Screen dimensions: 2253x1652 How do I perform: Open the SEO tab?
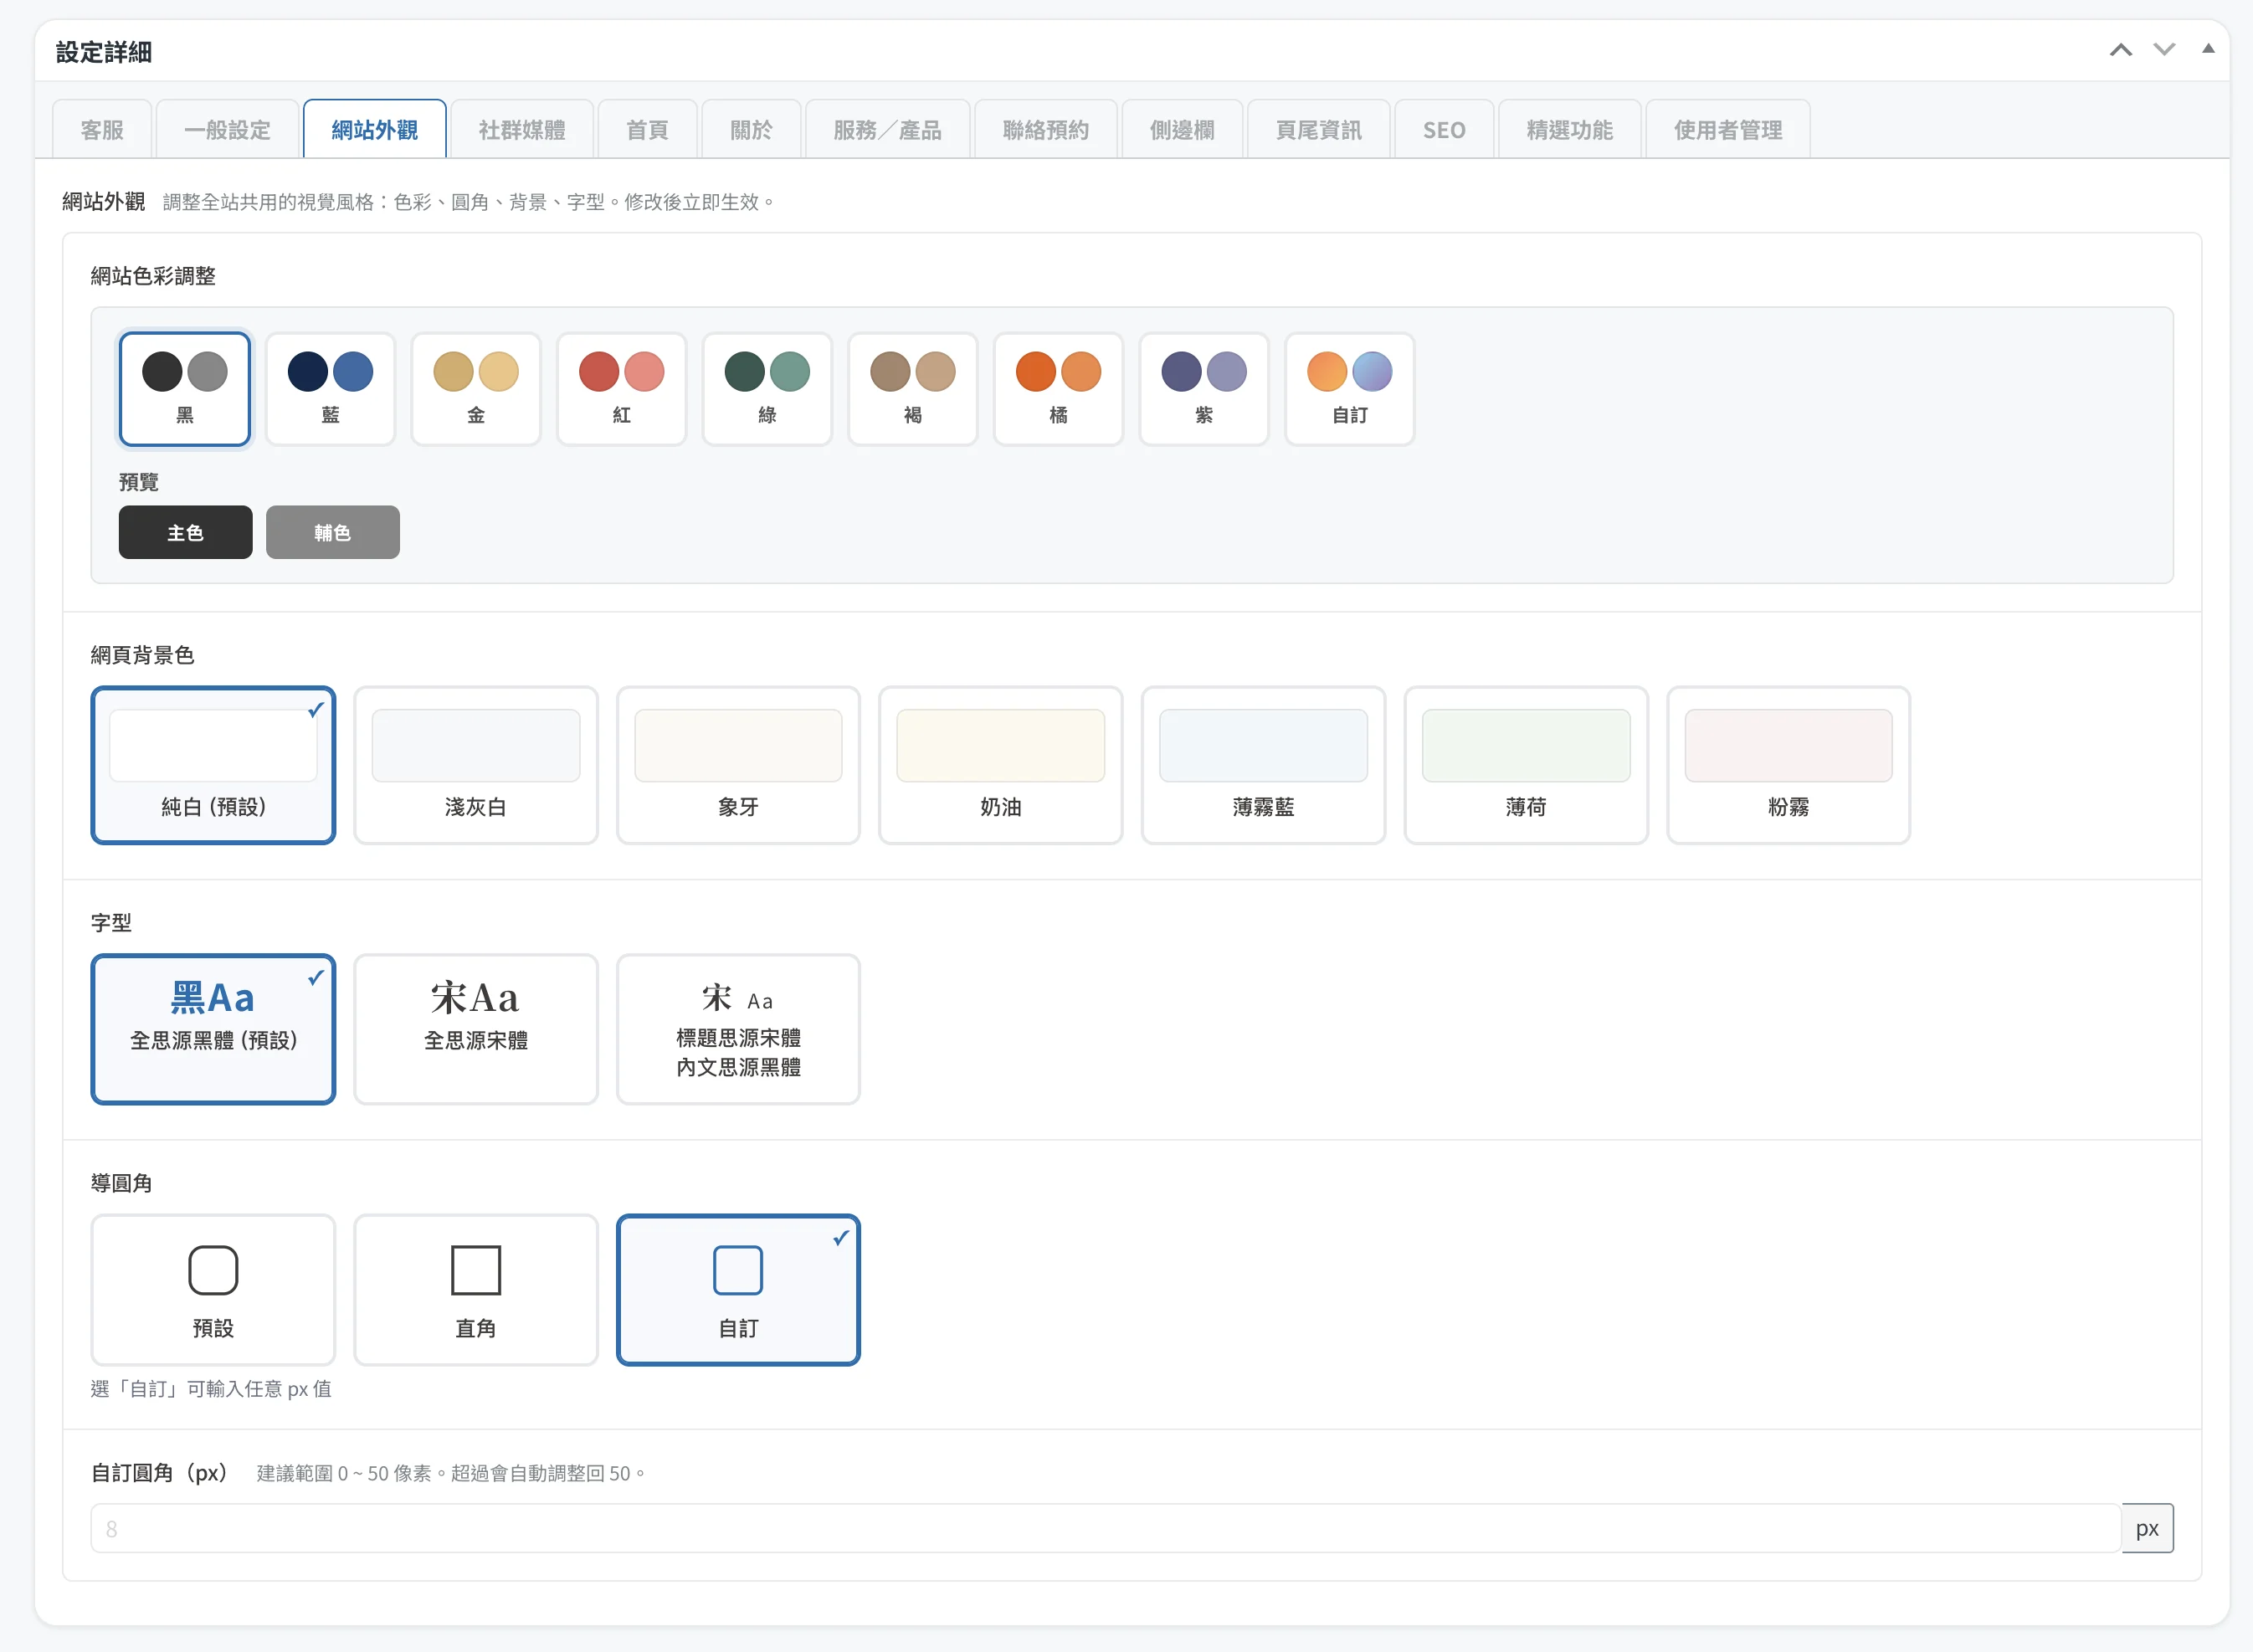click(x=1443, y=130)
